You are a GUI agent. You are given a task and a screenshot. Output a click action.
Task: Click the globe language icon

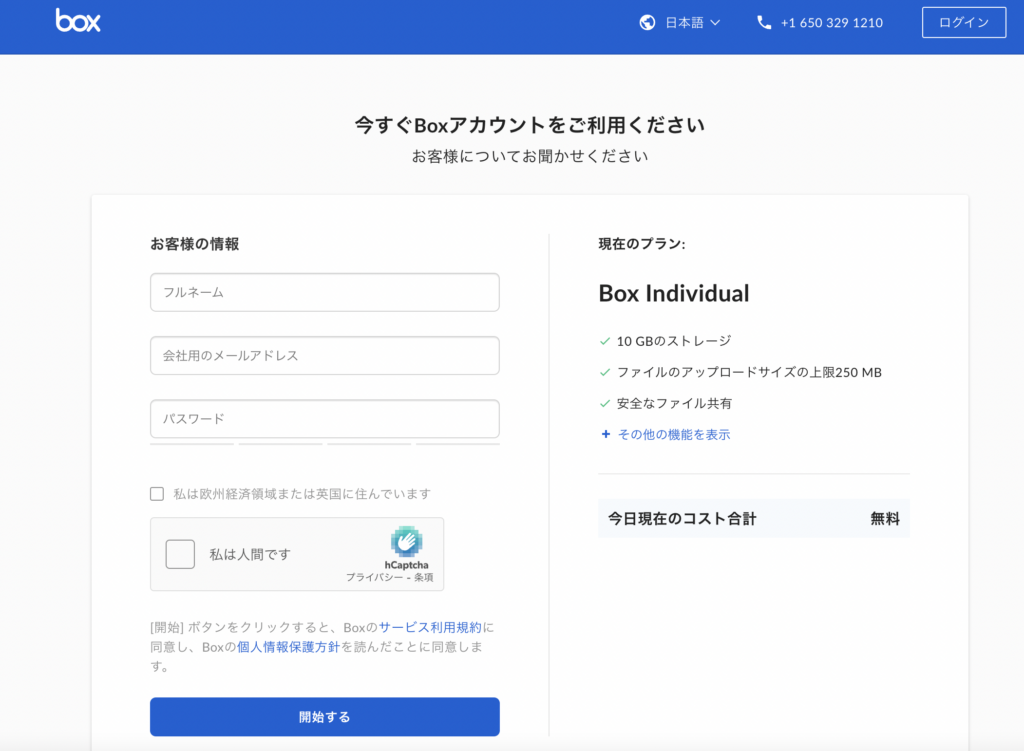pyautogui.click(x=647, y=23)
